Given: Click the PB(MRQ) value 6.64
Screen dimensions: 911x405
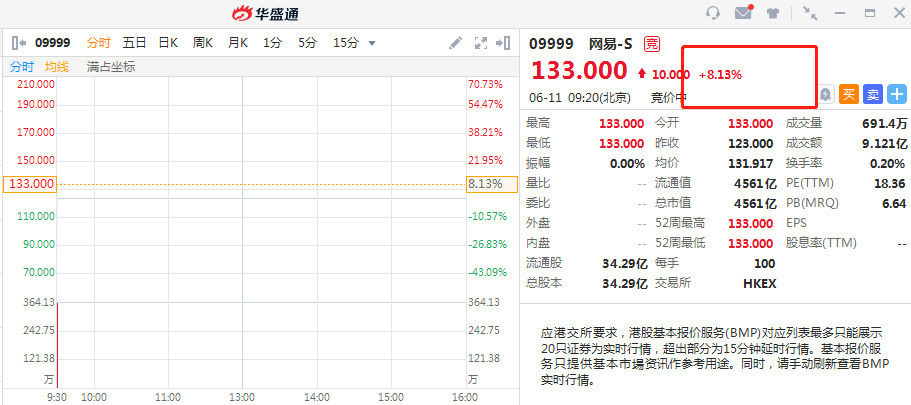Looking at the screenshot, I should 894,203.
